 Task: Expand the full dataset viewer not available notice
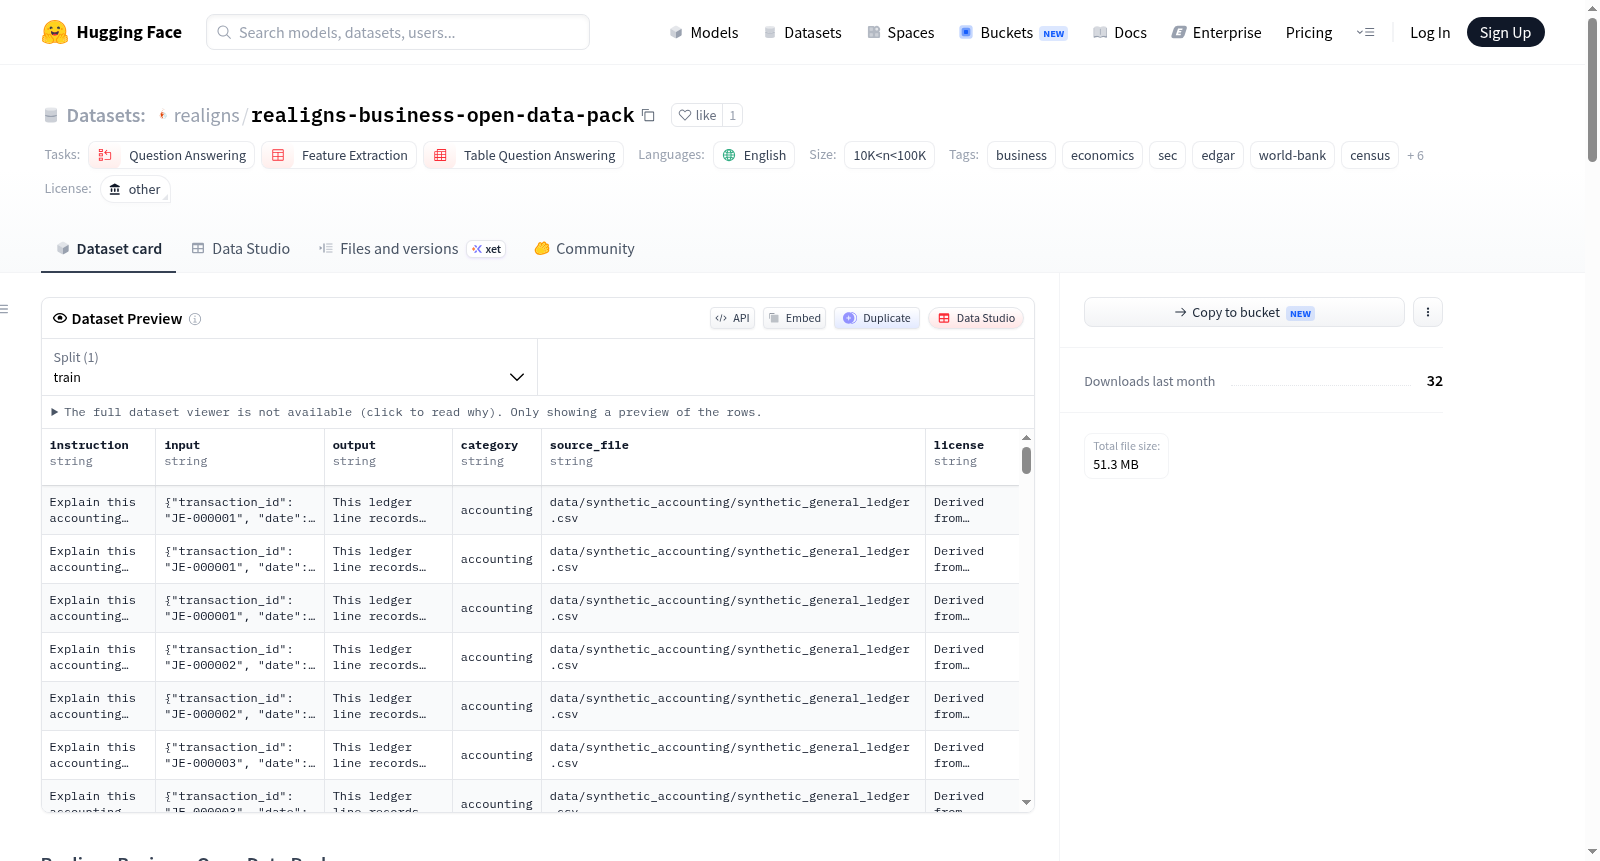coord(406,412)
